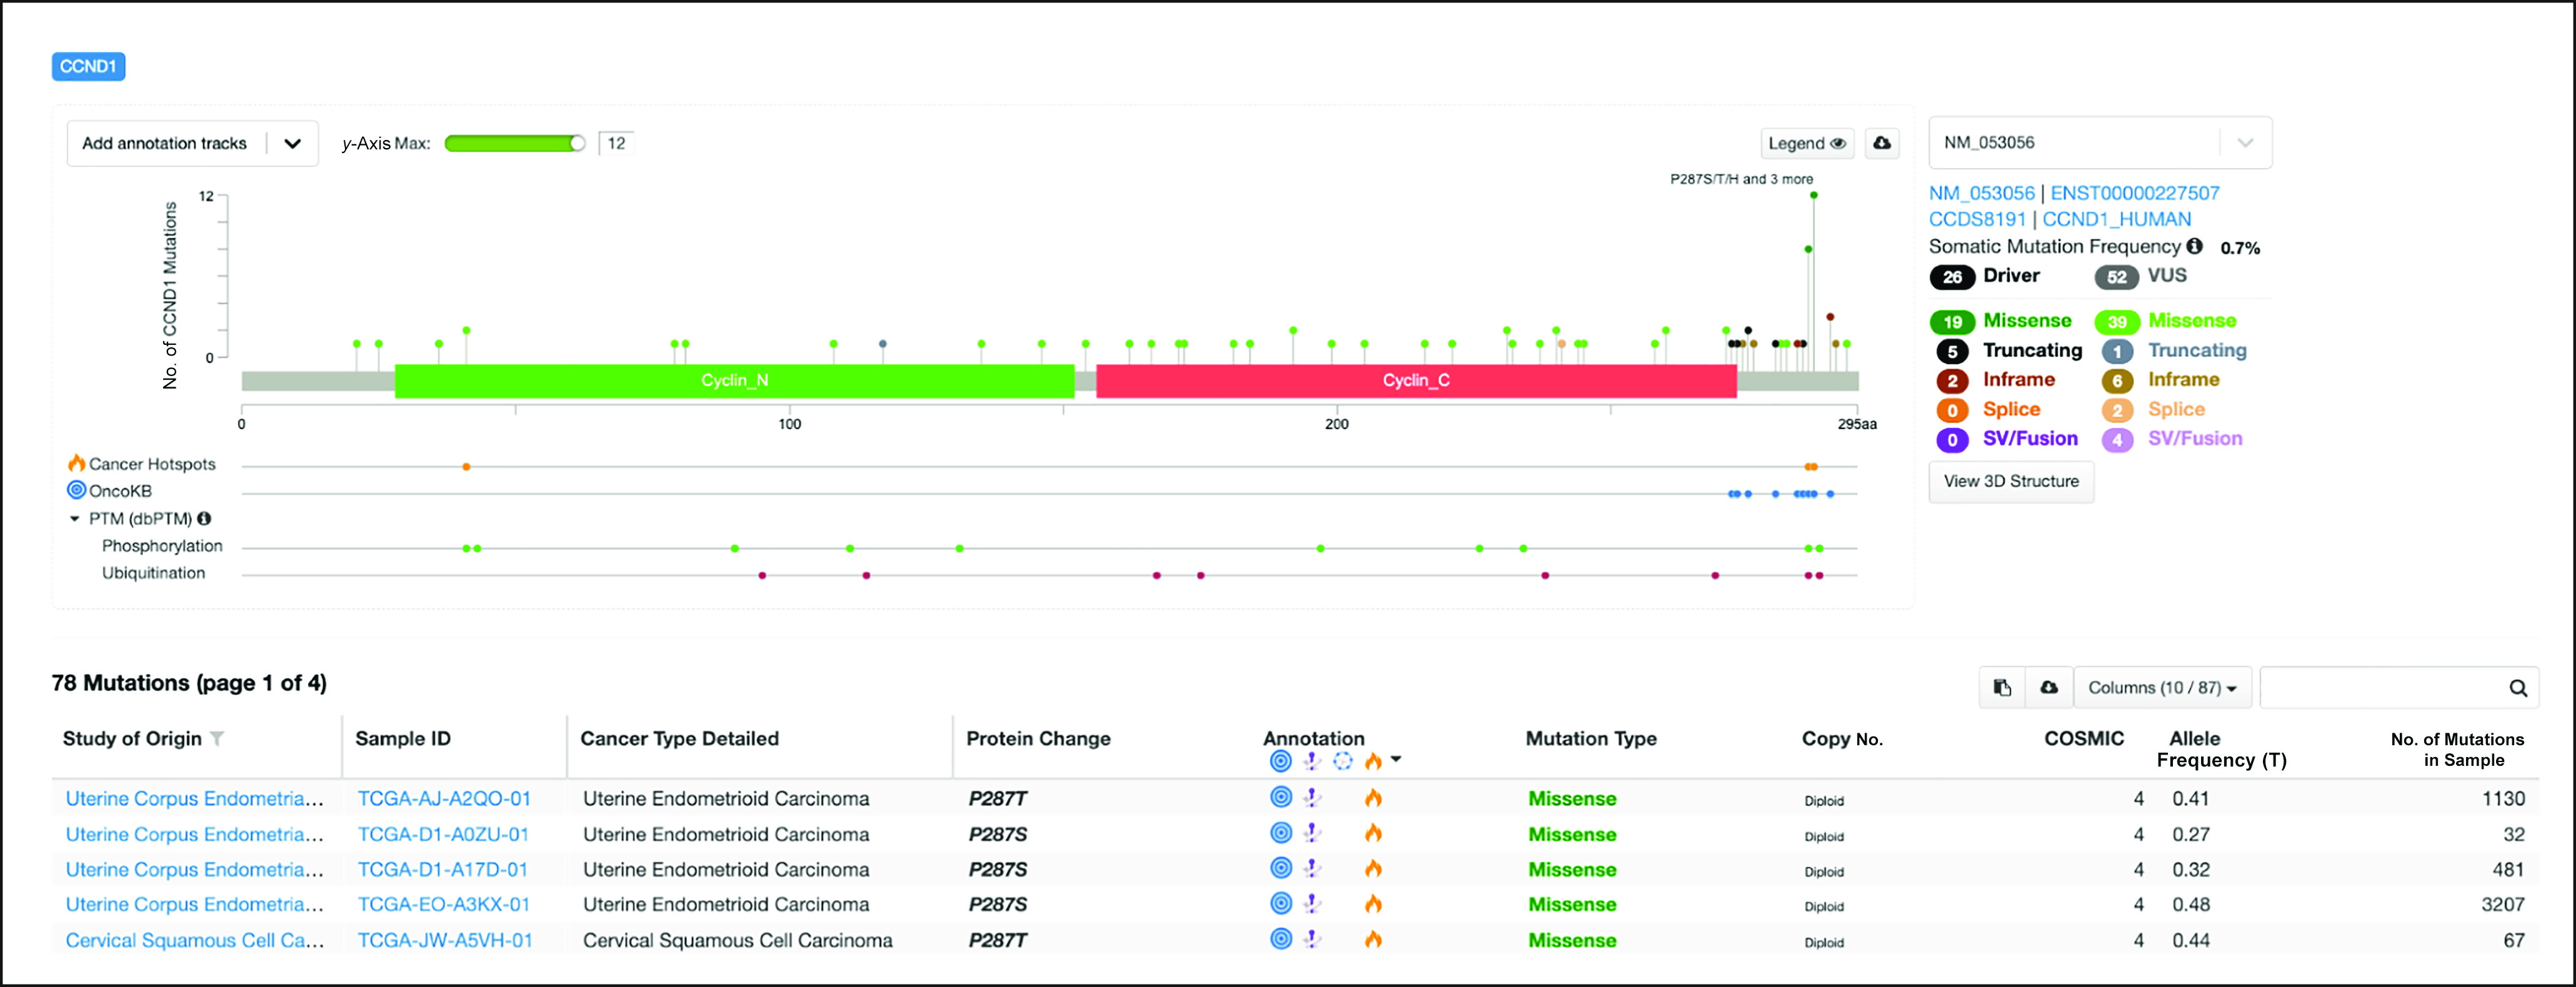This screenshot has width=2576, height=987.
Task: Click hotspot flame in TCGA-D1-A0ZU-01 row
Action: [1373, 833]
